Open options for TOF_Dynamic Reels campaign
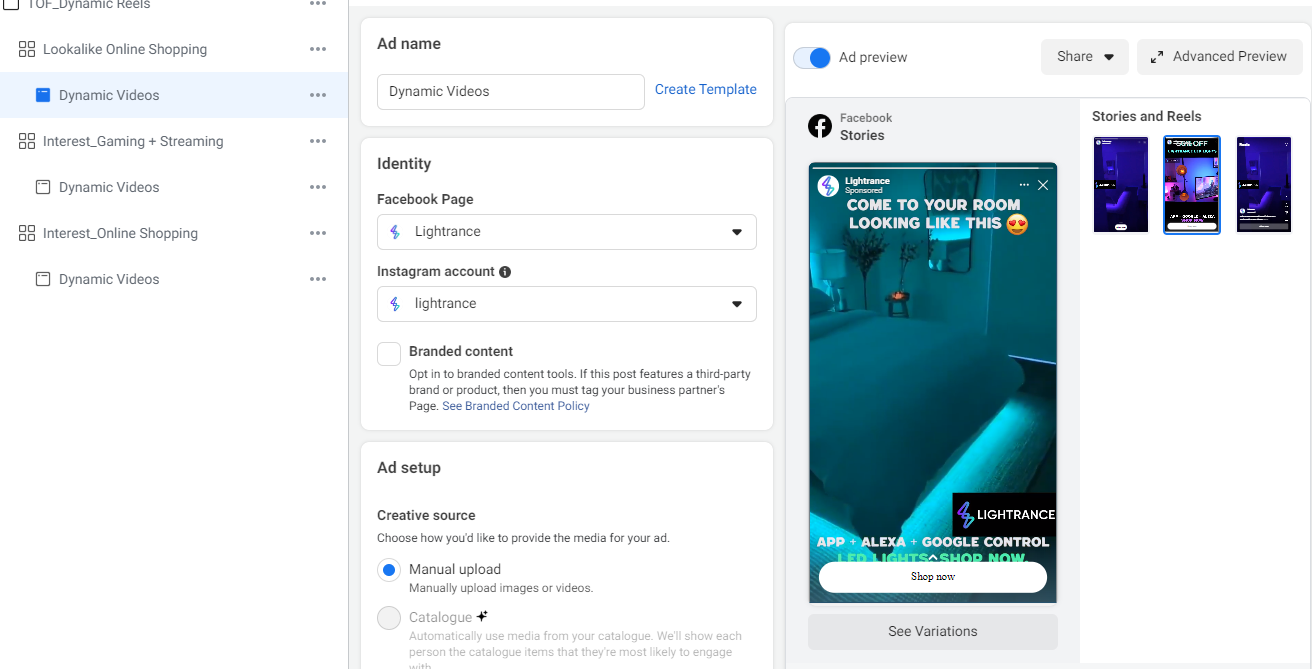This screenshot has height=669, width=1312. 318,4
